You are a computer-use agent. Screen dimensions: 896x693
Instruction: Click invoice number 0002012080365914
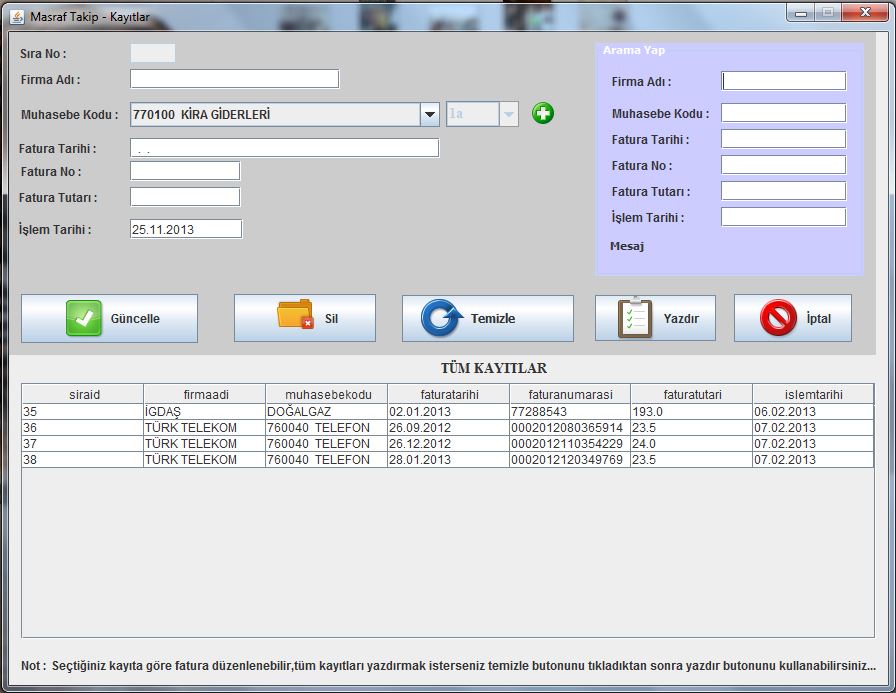point(570,427)
